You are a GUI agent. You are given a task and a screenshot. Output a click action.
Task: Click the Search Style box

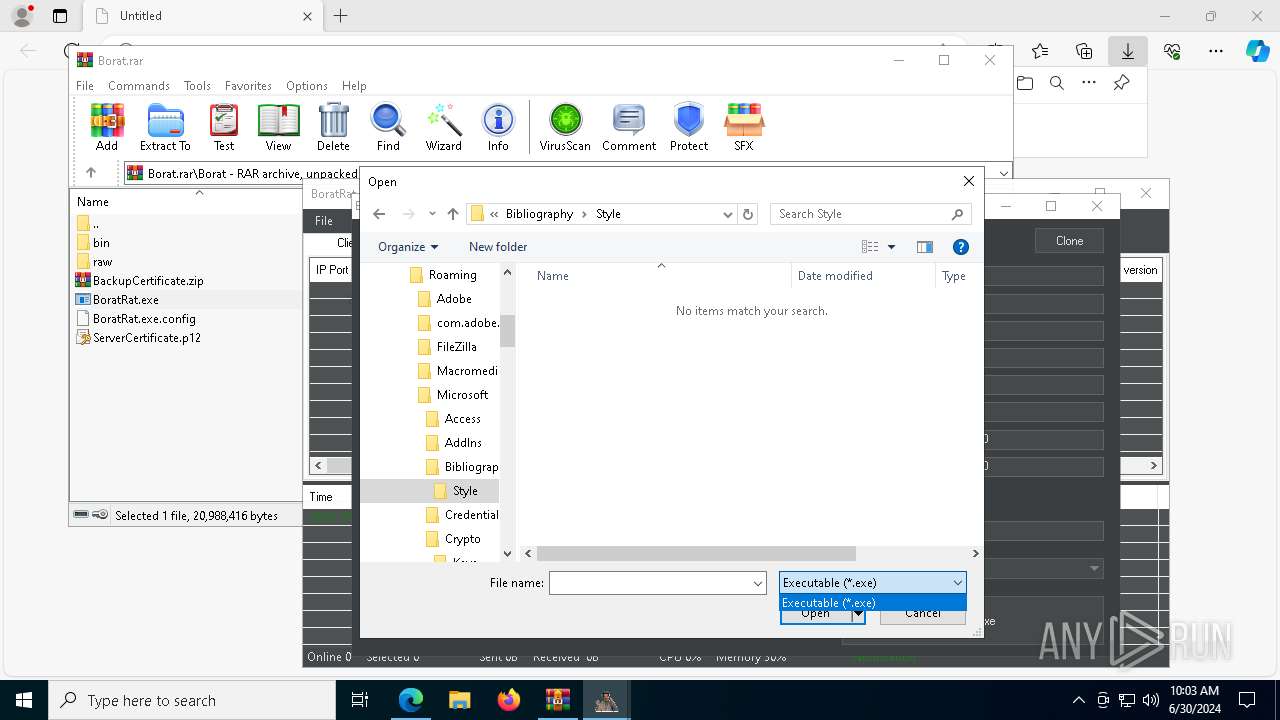point(871,214)
